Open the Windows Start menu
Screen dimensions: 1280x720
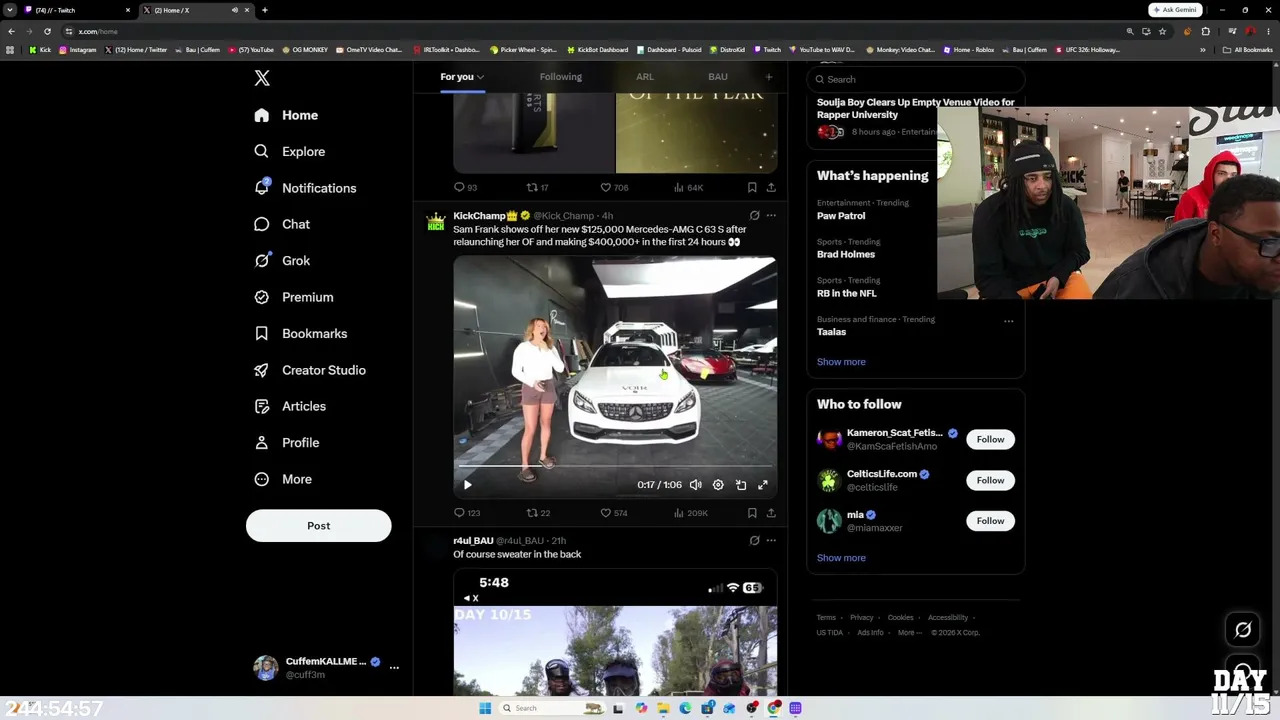[485, 708]
